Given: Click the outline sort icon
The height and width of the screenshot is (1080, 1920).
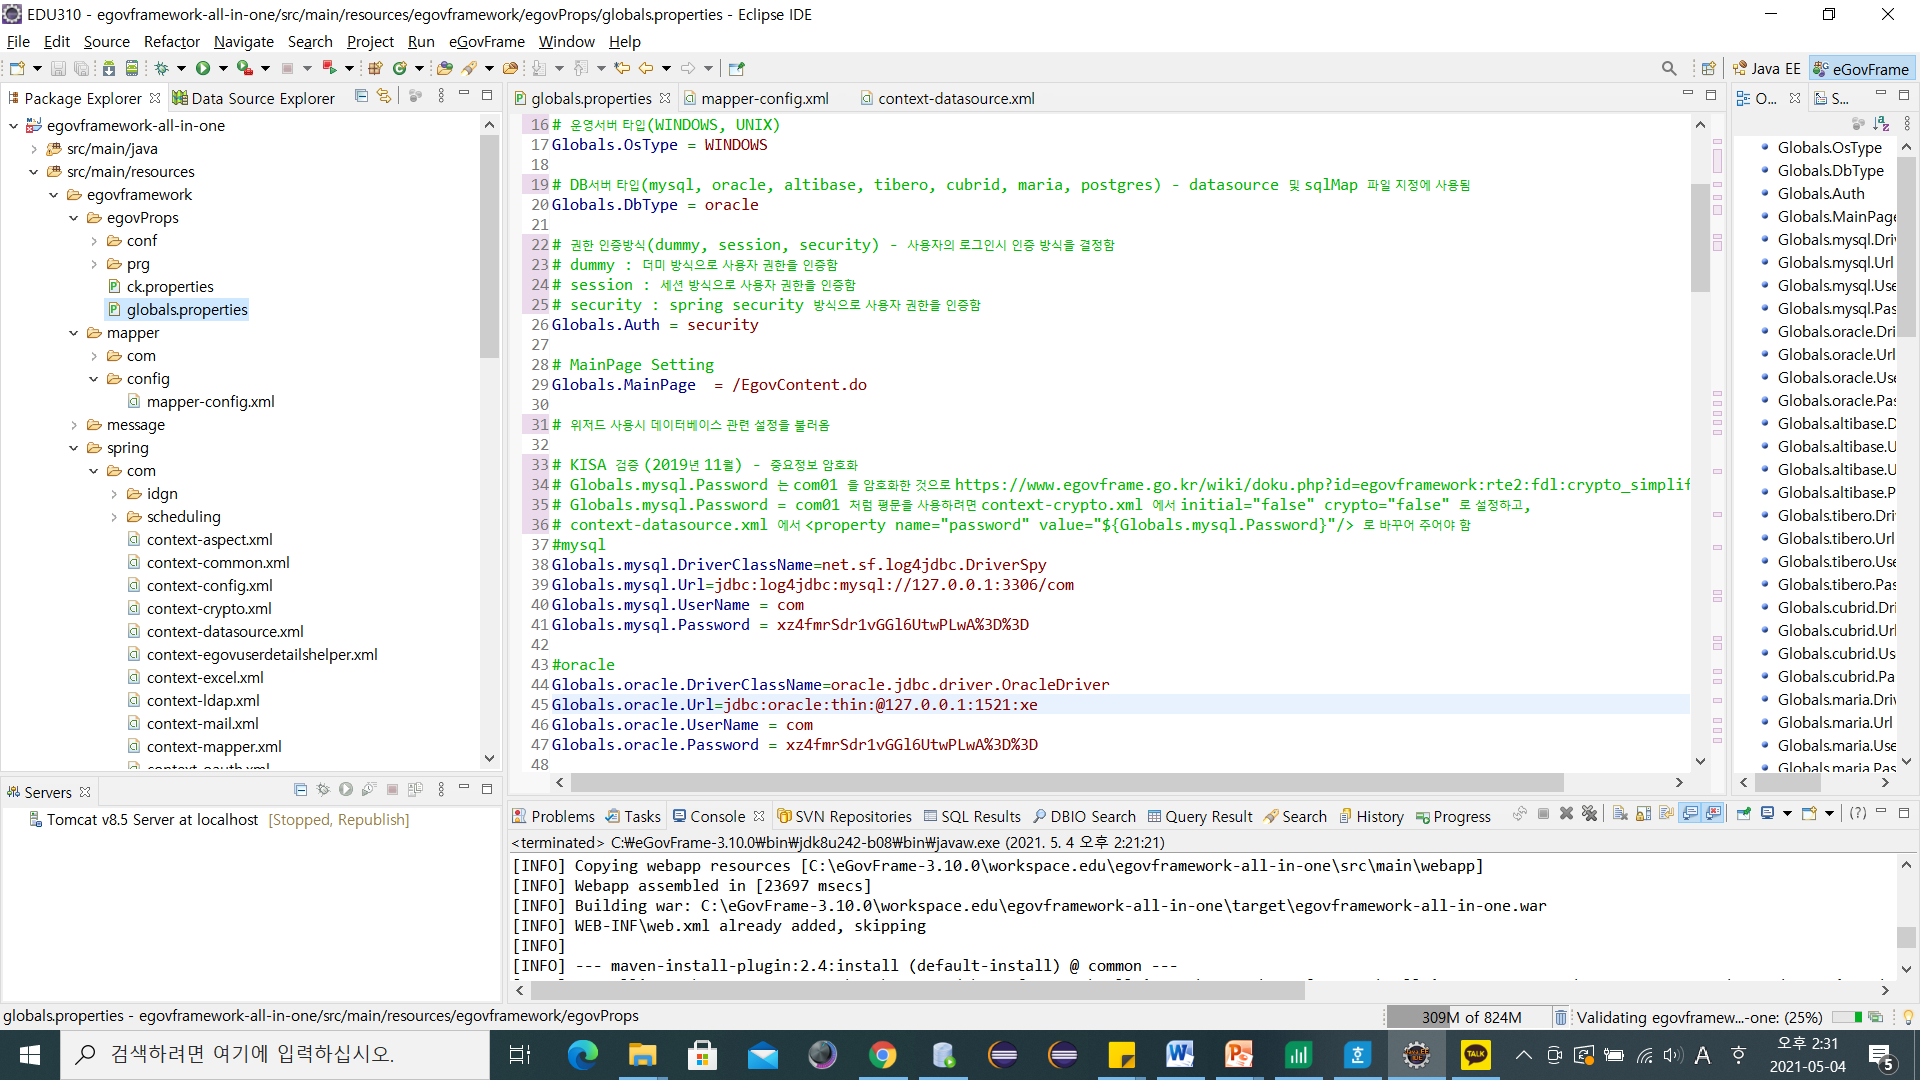Looking at the screenshot, I should pos(1881,124).
